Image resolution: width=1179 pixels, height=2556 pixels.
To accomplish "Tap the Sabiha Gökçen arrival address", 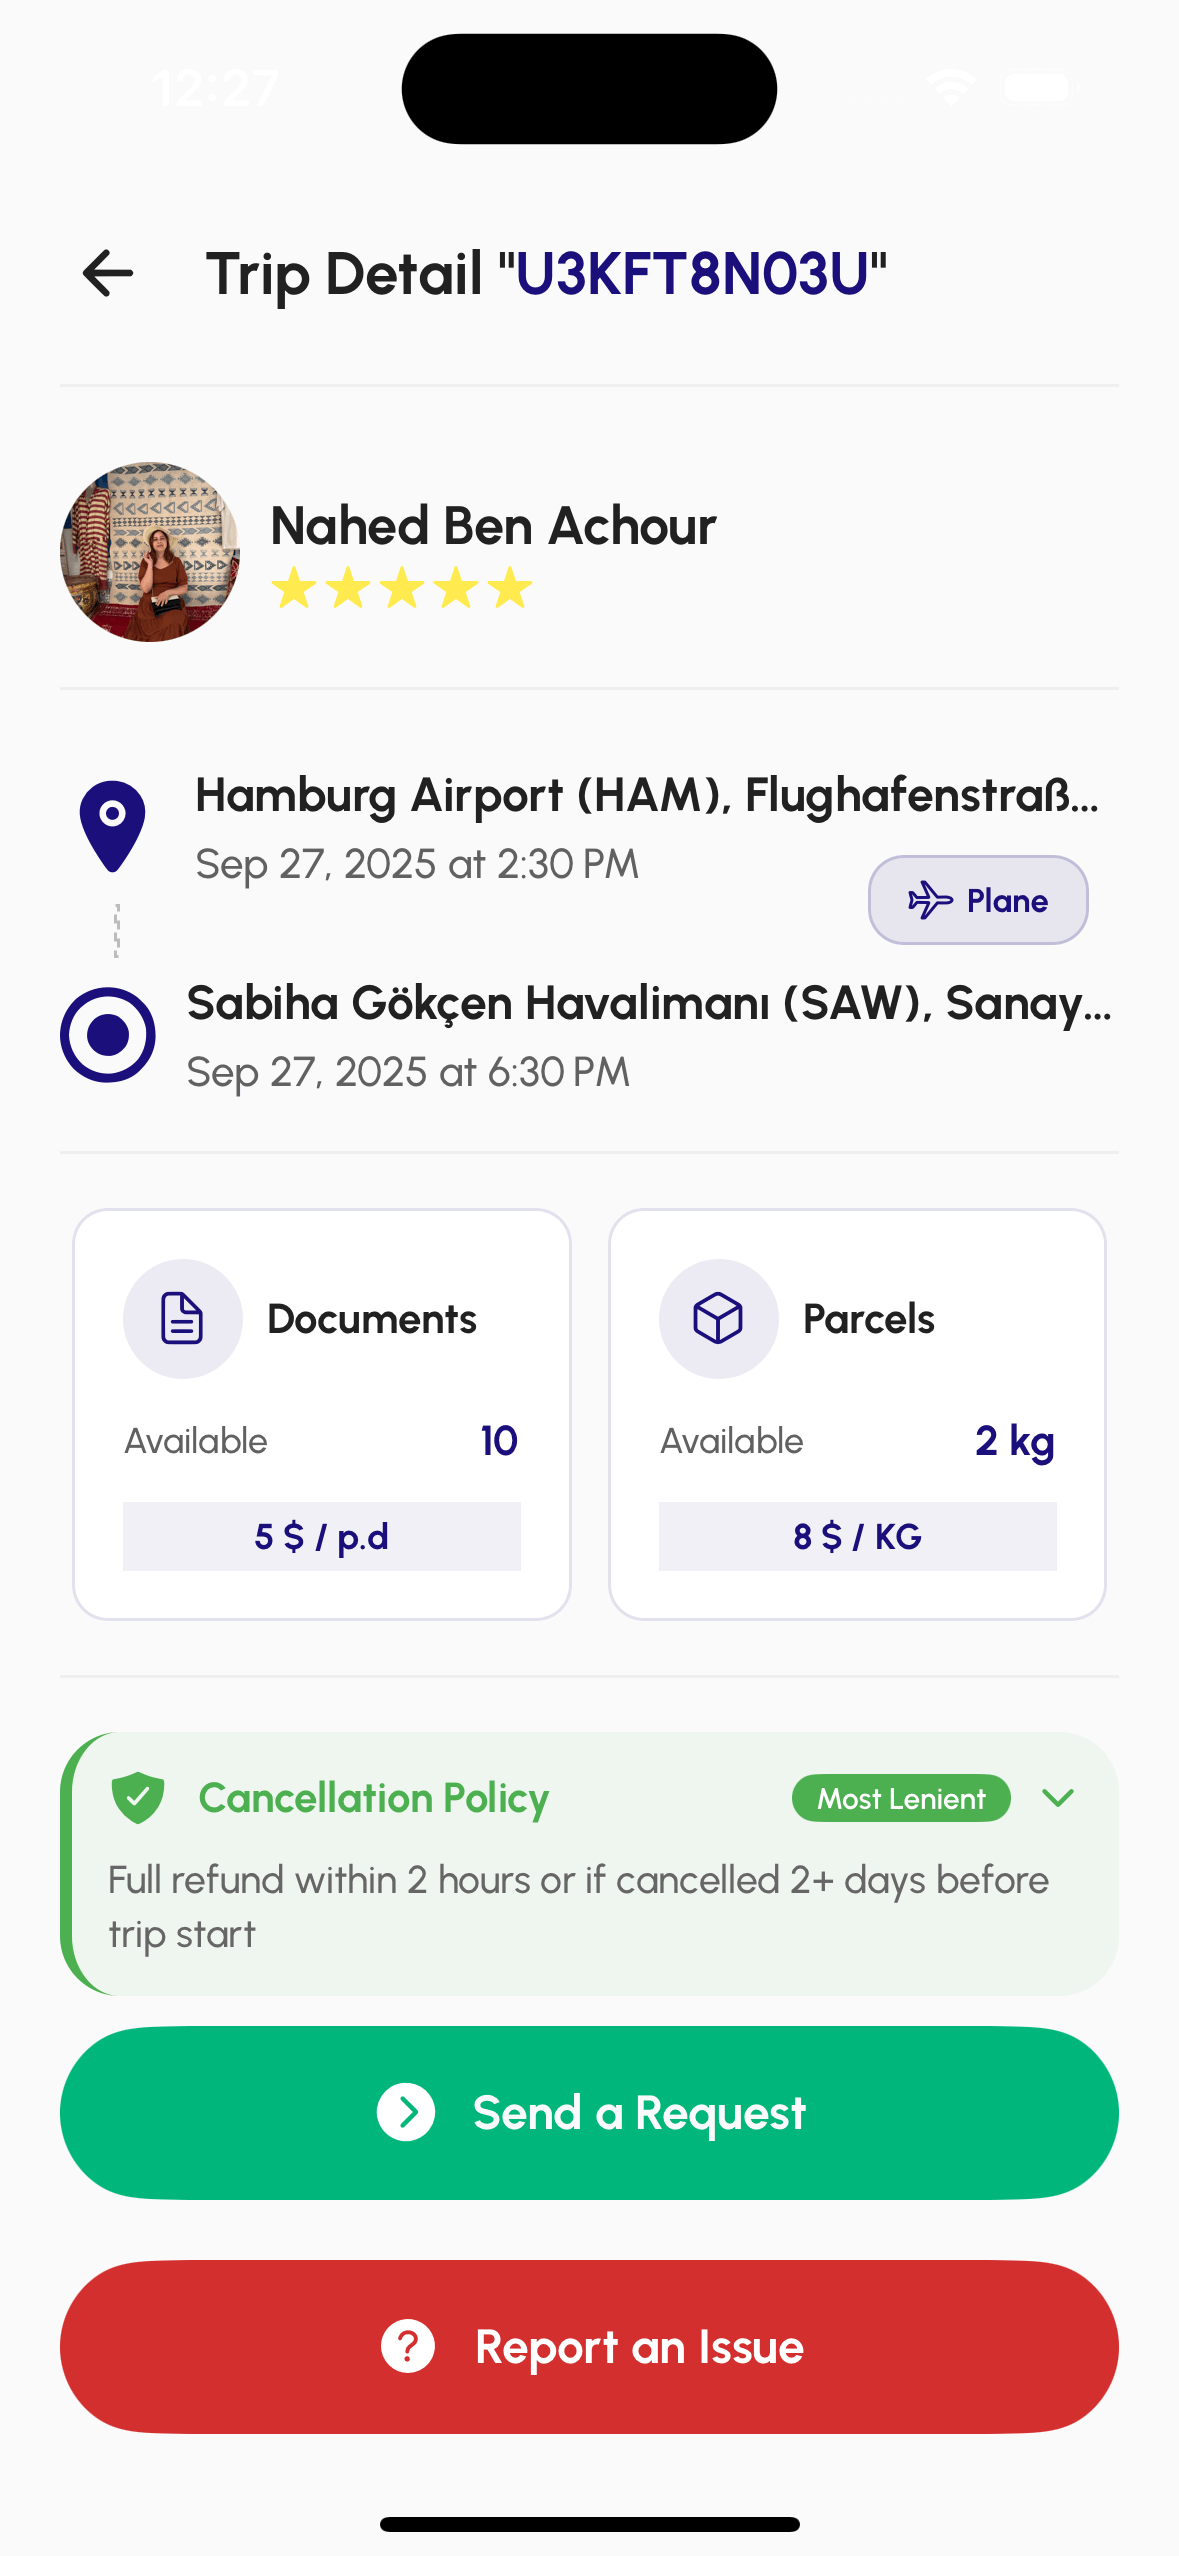I will pyautogui.click(x=649, y=1003).
